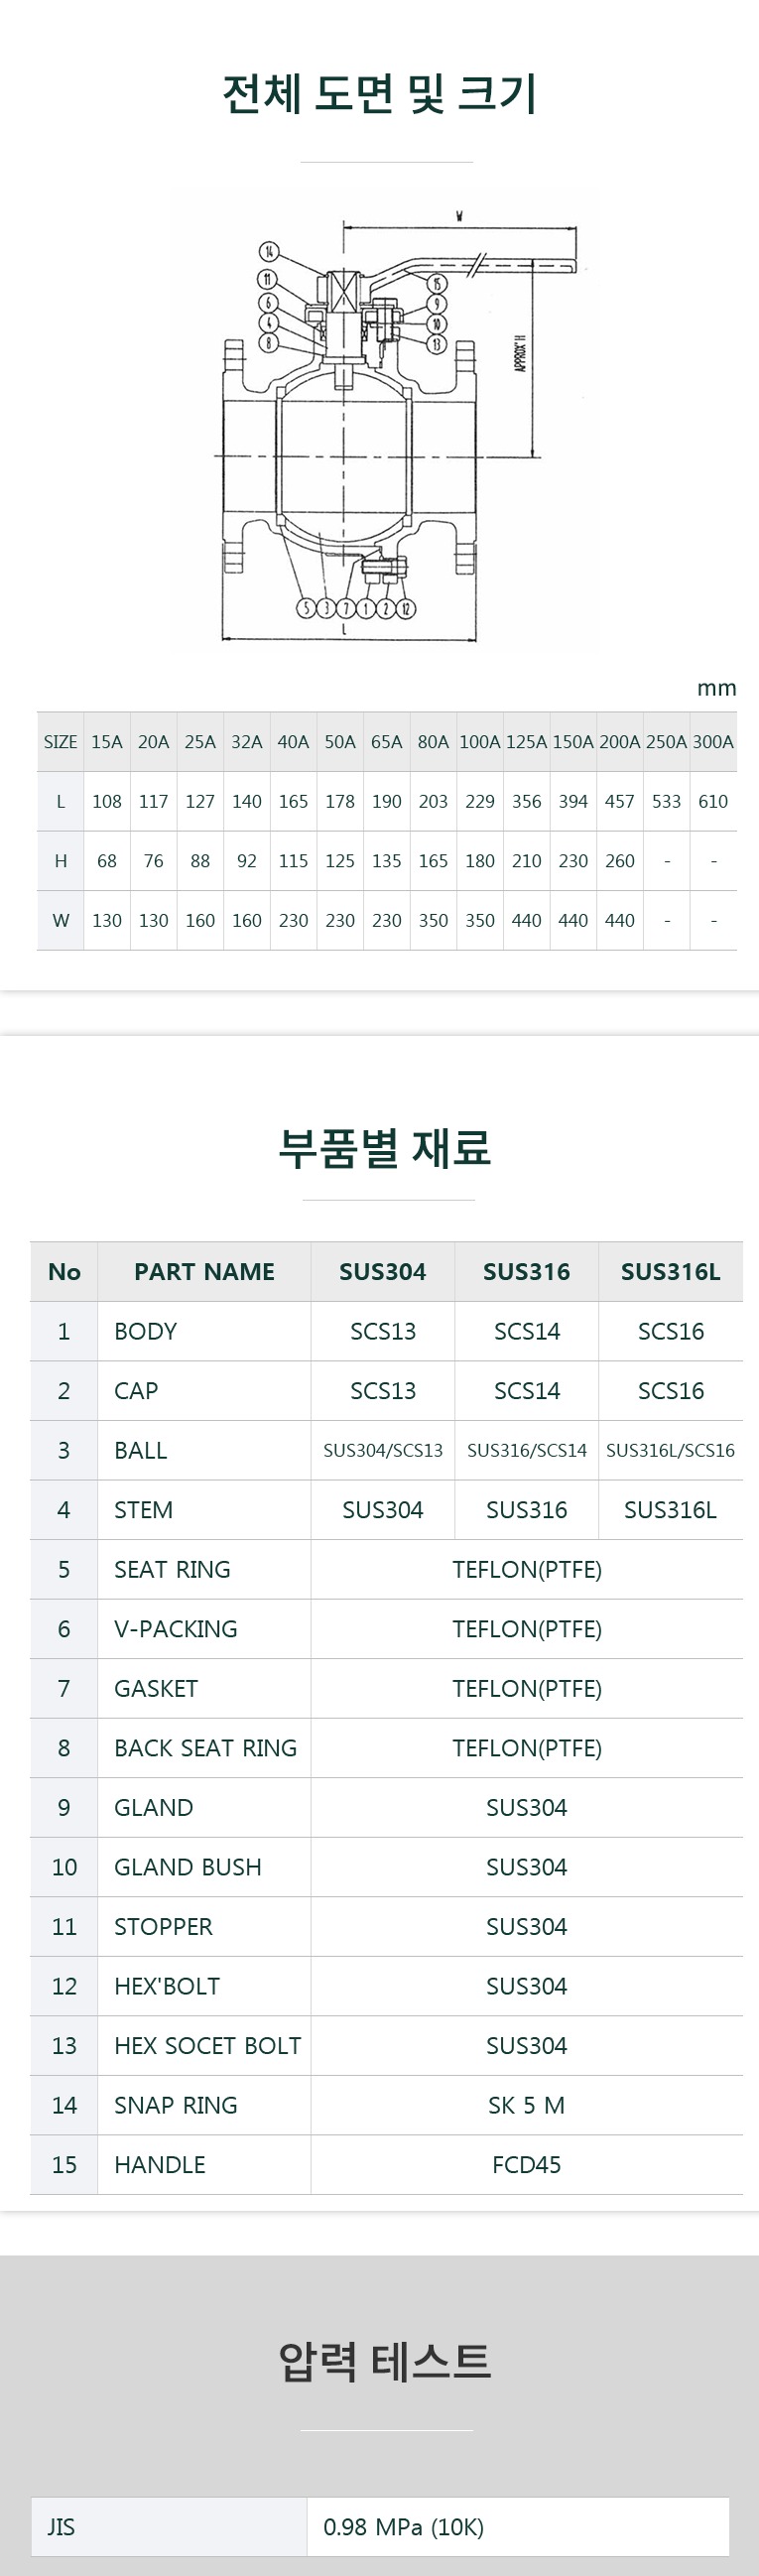Screen dimensions: 759x2576
Task: Click the FCD45 handle material cell
Action: pos(526,2164)
